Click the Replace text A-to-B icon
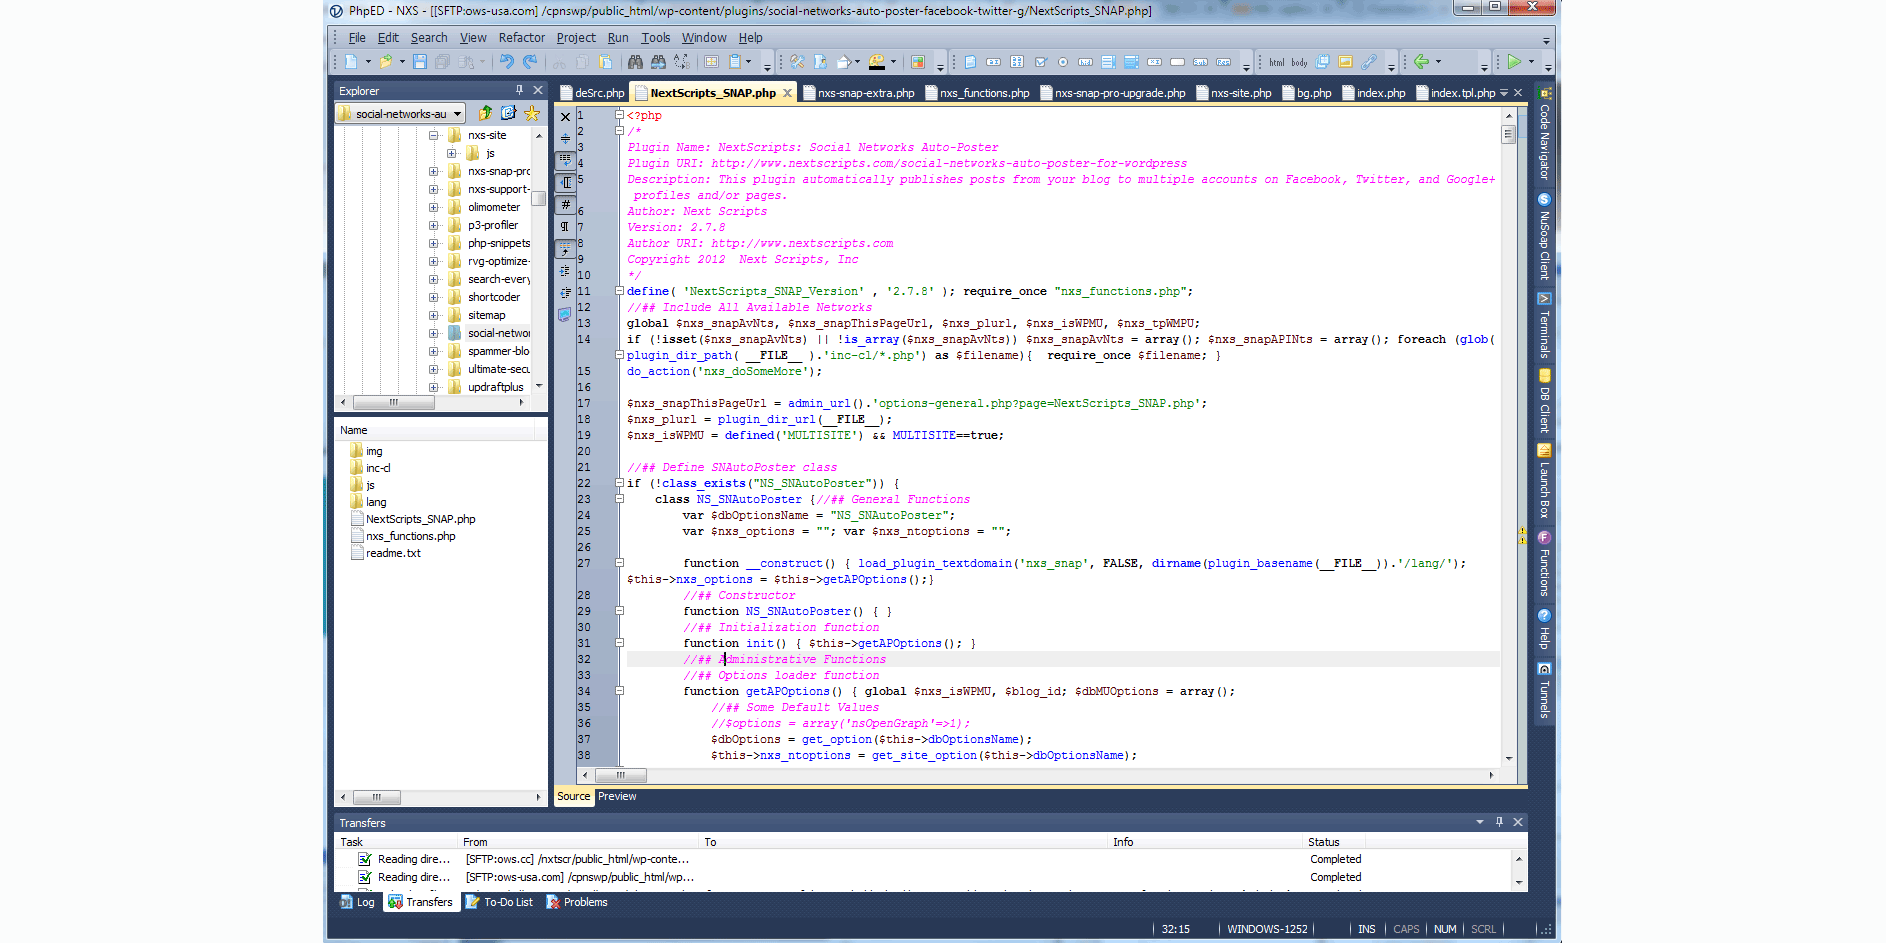This screenshot has width=1886, height=943. pos(681,62)
